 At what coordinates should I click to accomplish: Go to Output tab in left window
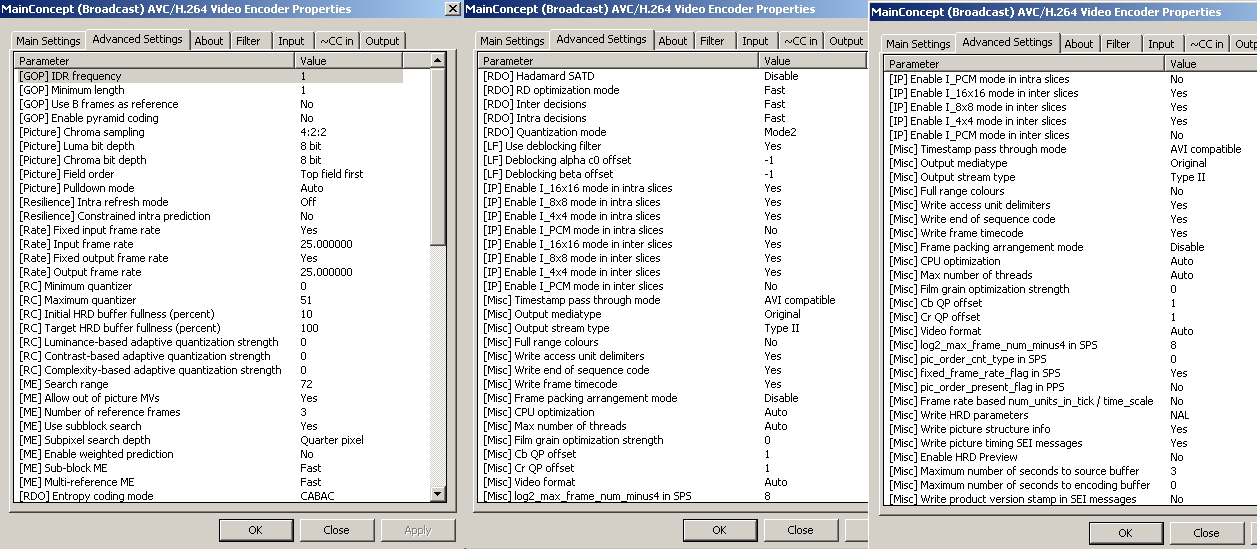[x=382, y=41]
